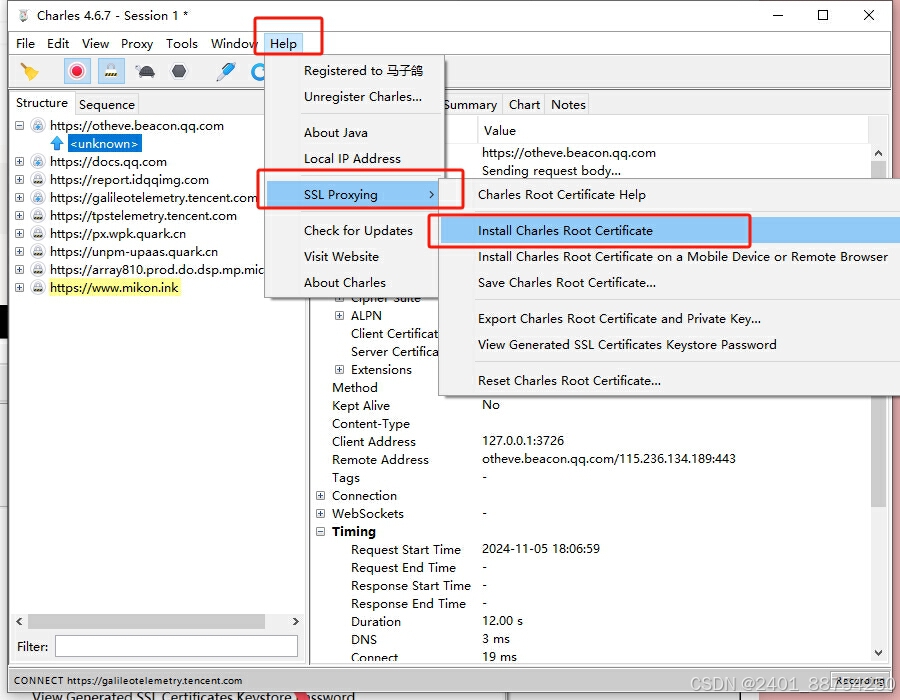Choose About Charles
Screen dimensions: 900x700
pyautogui.click(x=345, y=282)
